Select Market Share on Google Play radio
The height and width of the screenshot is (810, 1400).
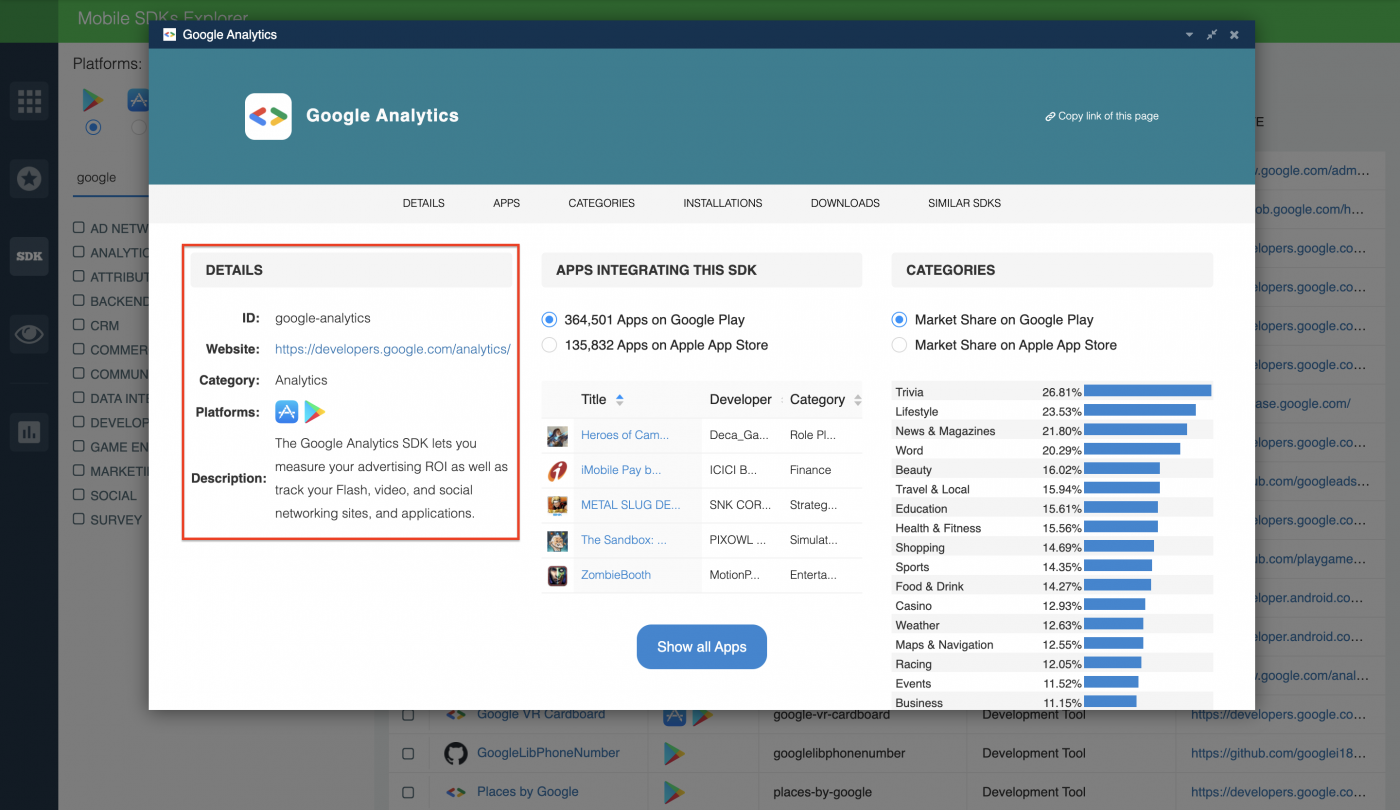coord(899,320)
